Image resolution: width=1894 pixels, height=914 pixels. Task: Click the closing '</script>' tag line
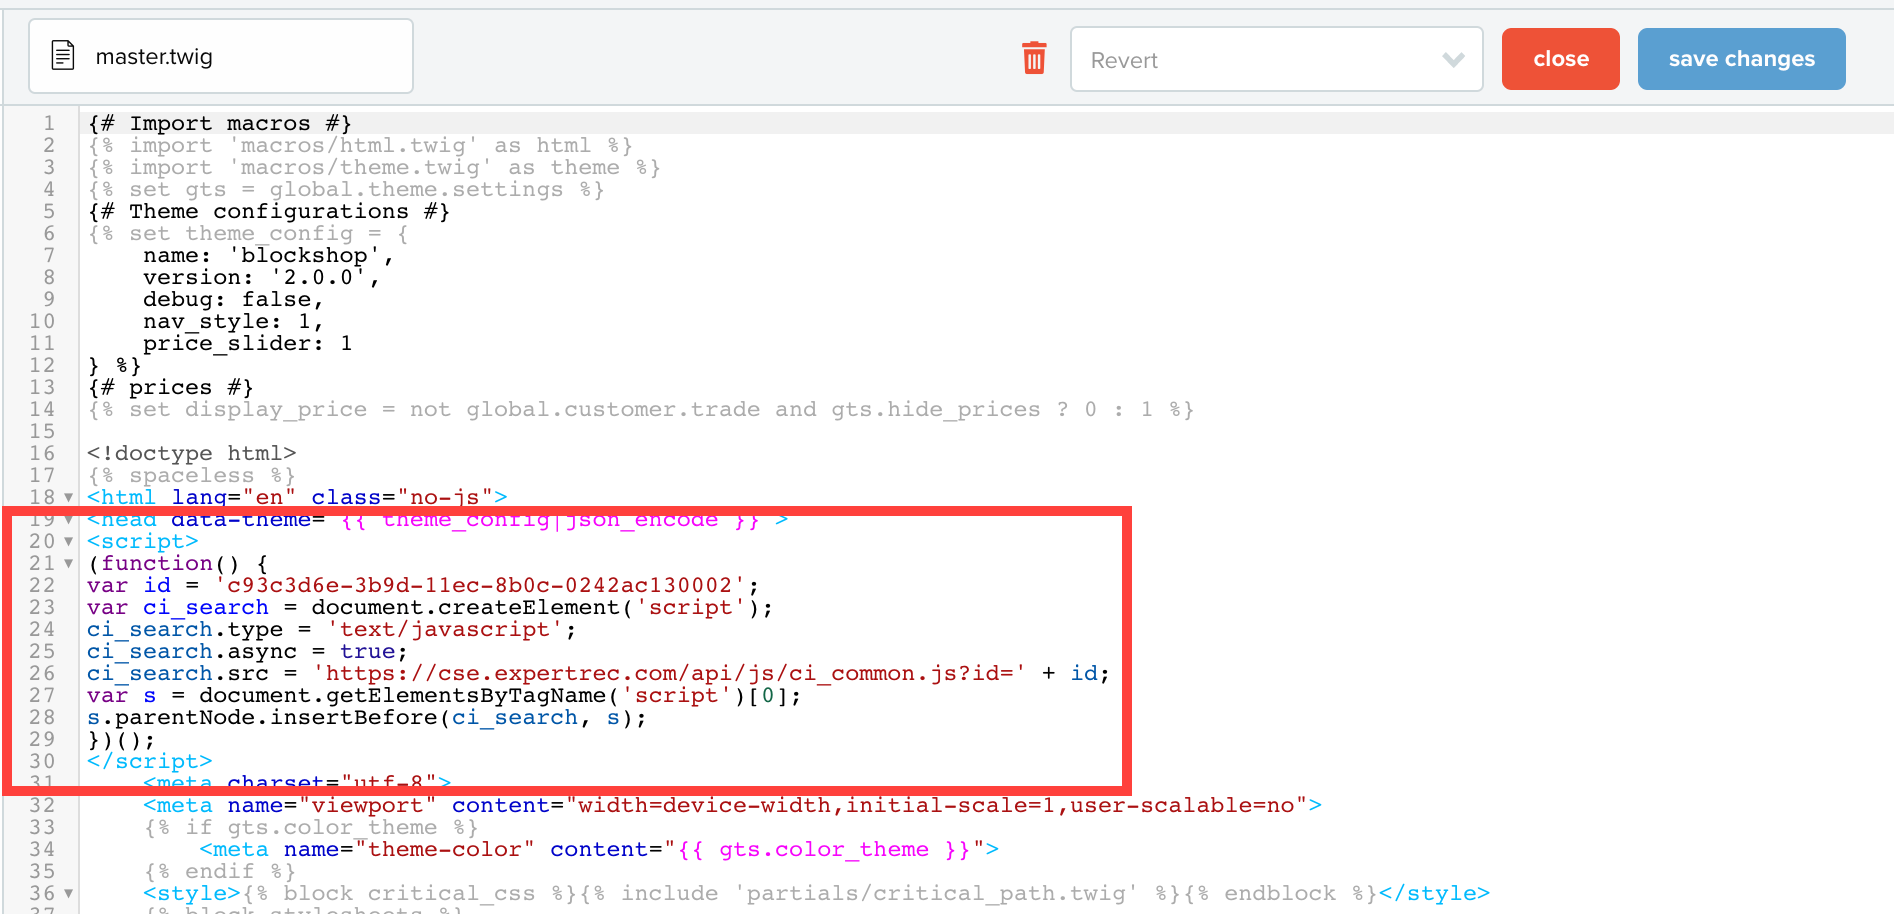(150, 761)
